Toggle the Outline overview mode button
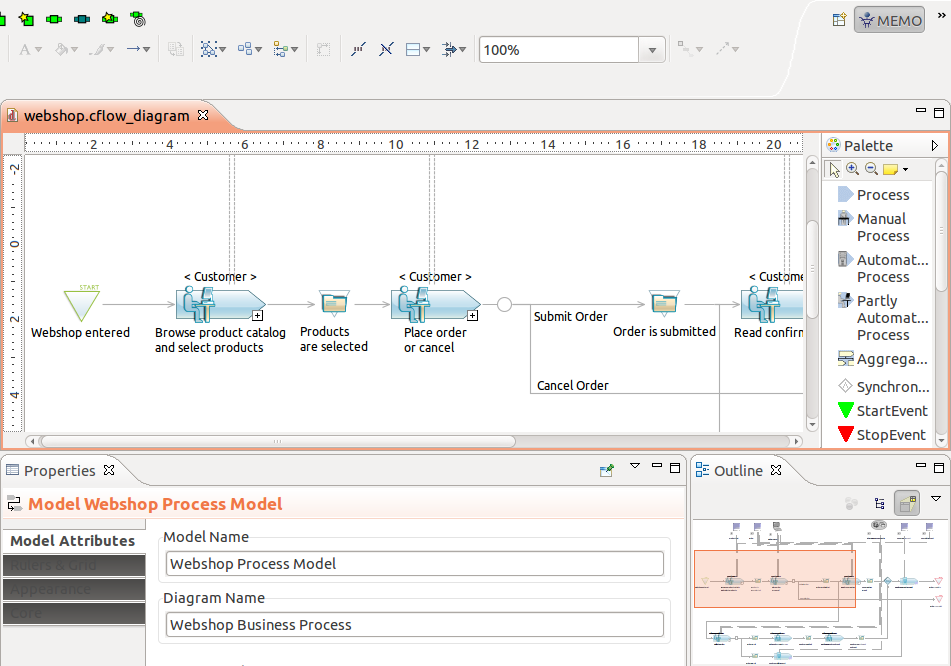The width and height of the screenshot is (951, 666). (907, 503)
